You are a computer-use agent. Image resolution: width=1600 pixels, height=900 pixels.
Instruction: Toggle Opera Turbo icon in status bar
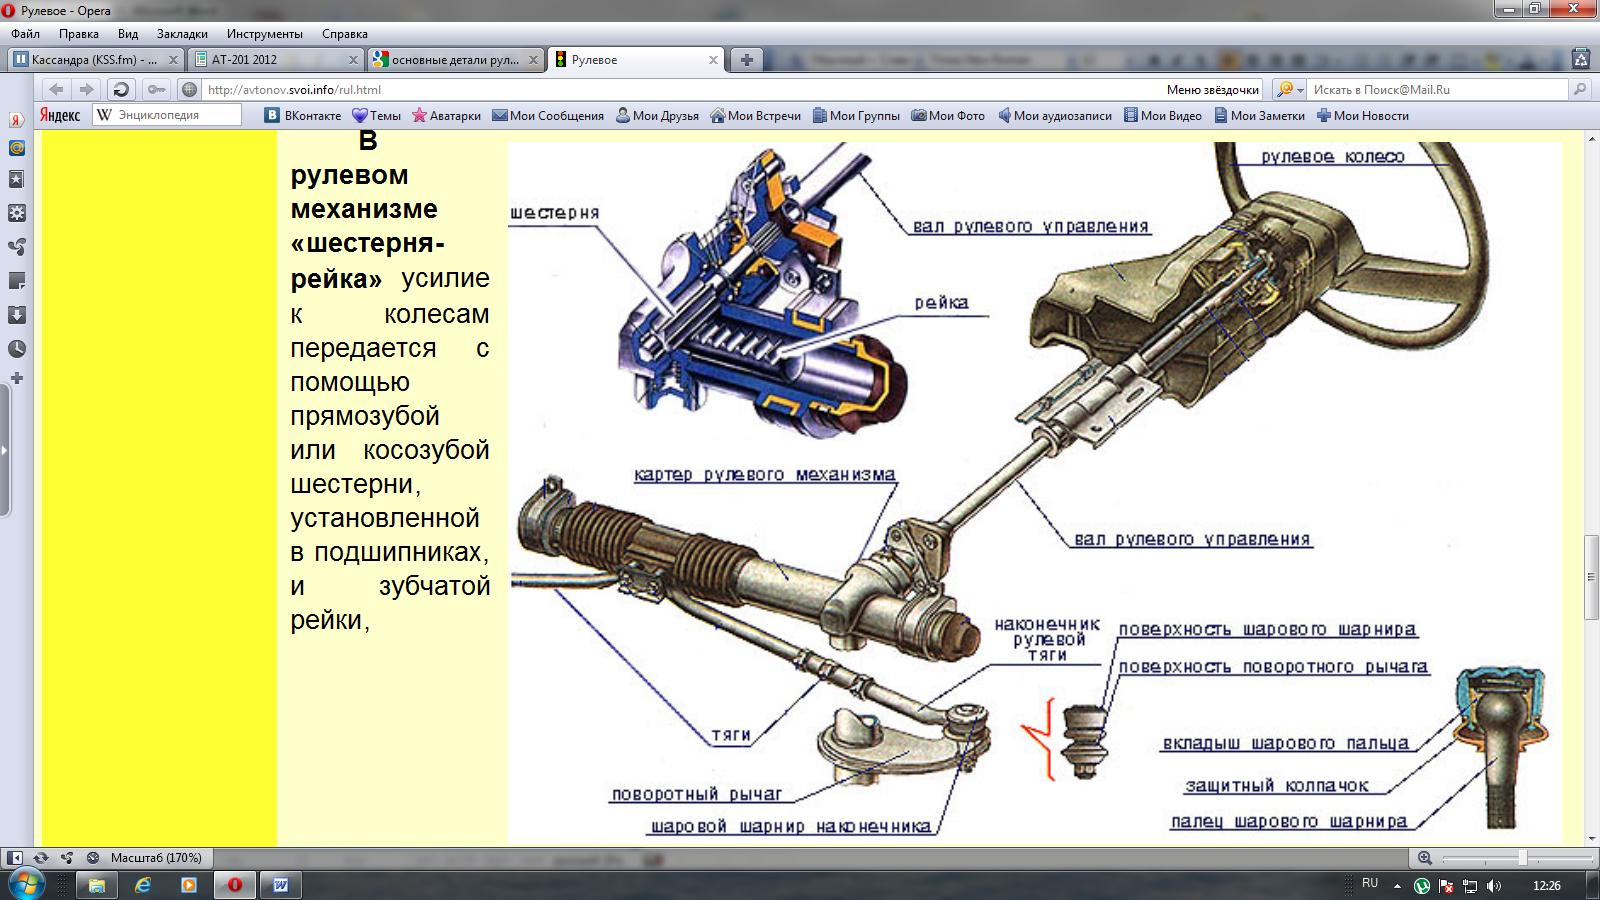[92, 858]
